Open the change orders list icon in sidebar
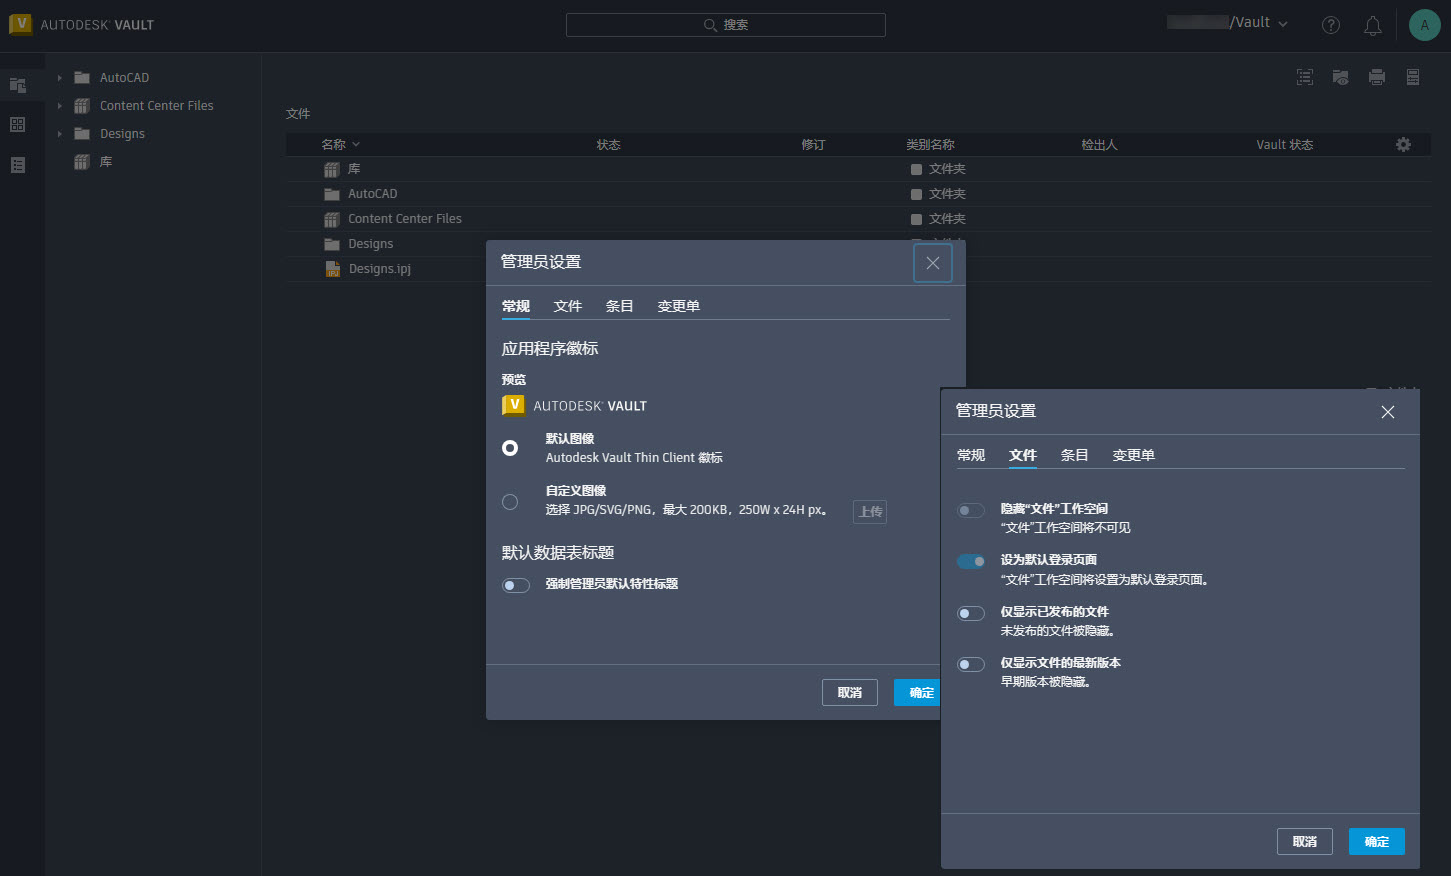The height and width of the screenshot is (876, 1451). pos(17,165)
